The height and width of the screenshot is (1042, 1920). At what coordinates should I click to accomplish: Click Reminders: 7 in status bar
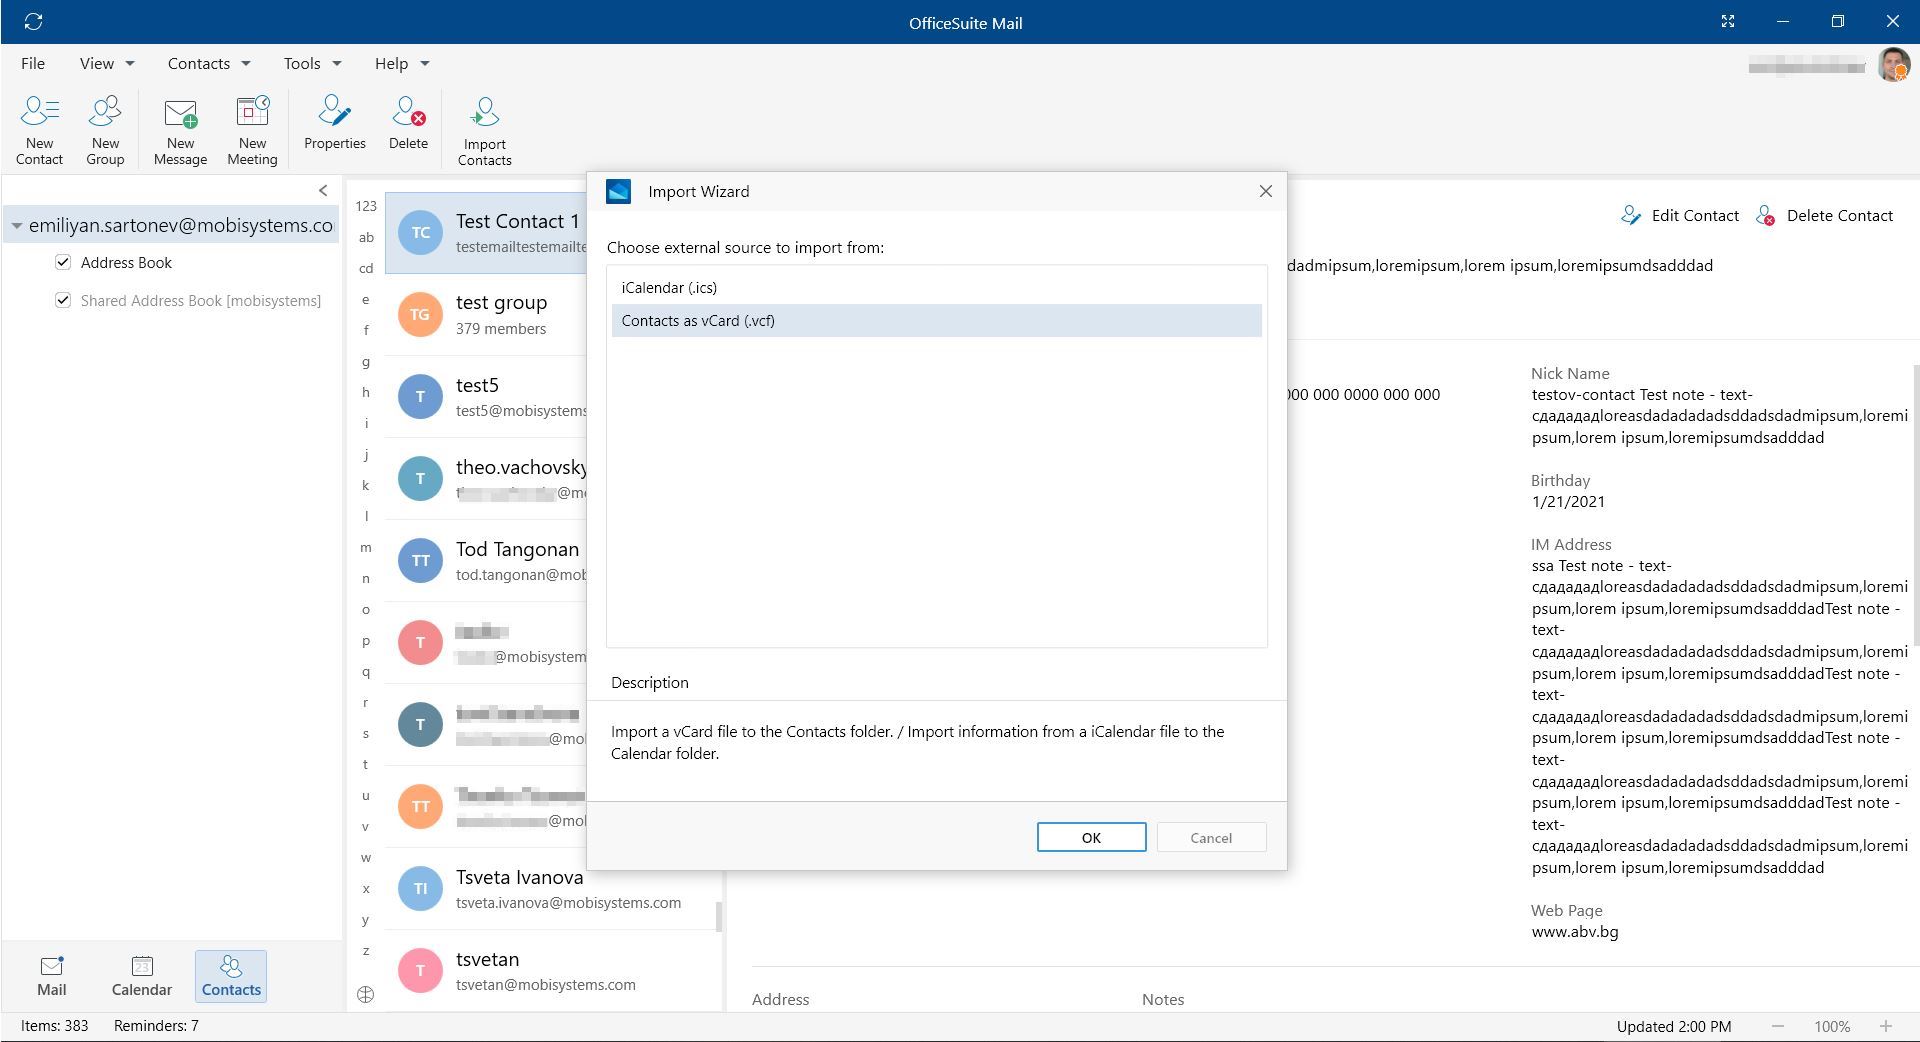point(156,1026)
